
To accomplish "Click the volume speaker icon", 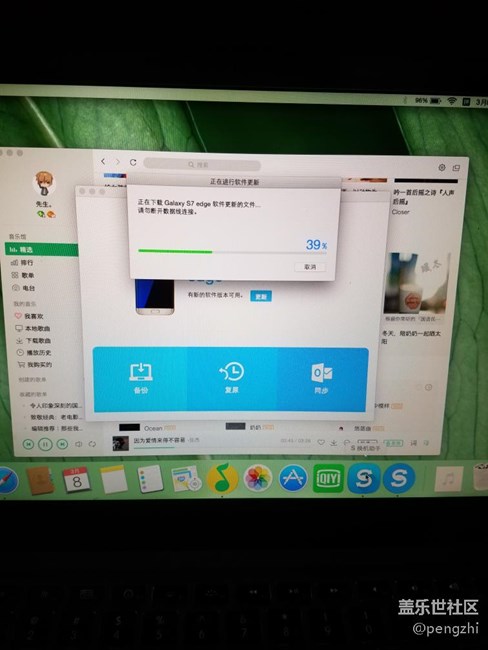I will coord(78,444).
